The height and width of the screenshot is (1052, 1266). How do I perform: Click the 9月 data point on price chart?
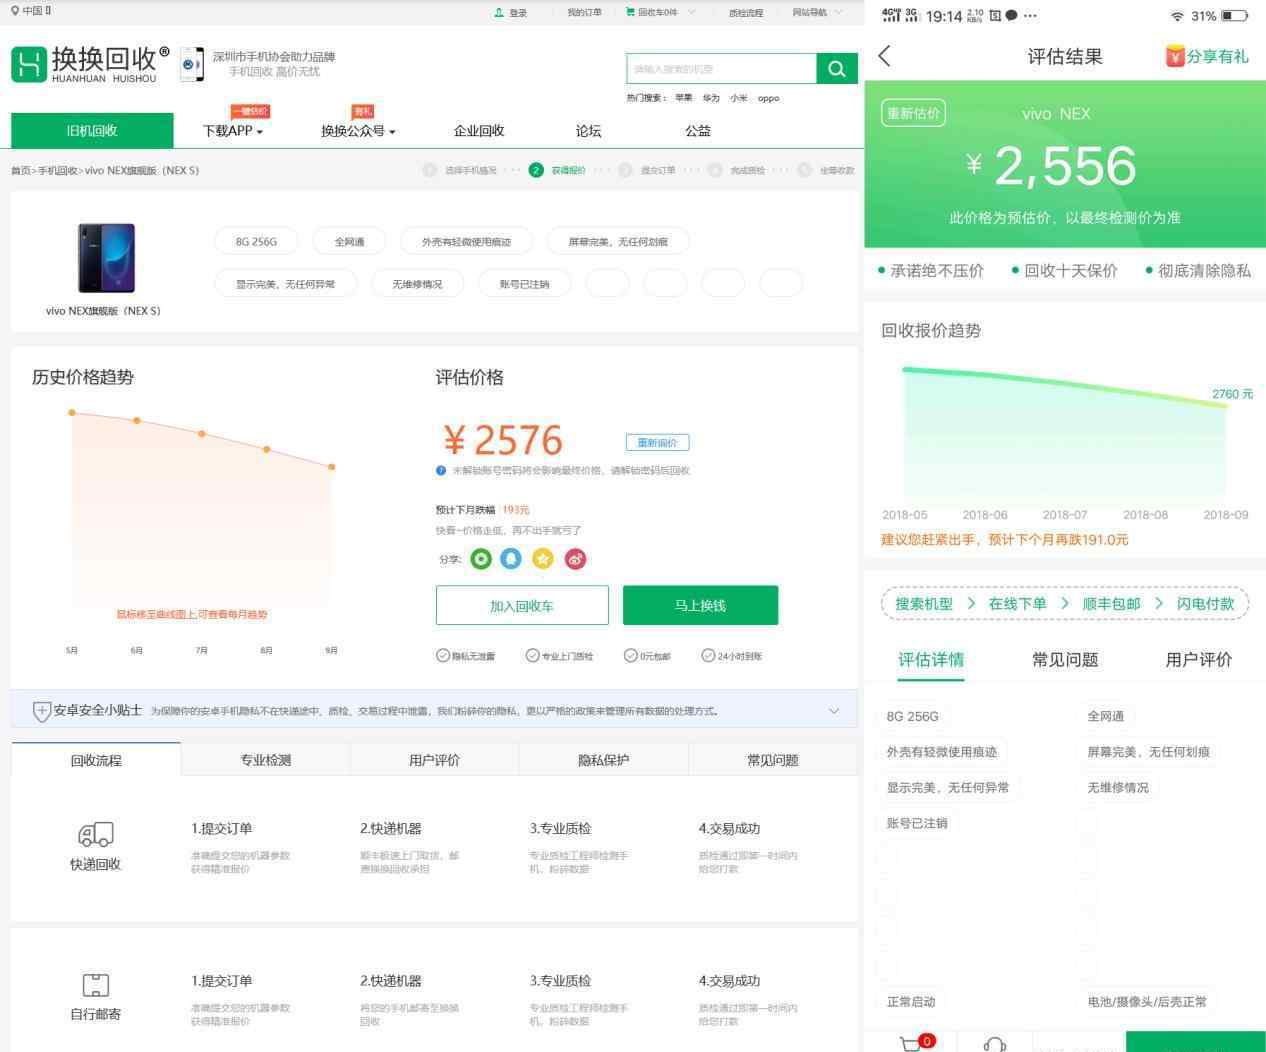332,467
